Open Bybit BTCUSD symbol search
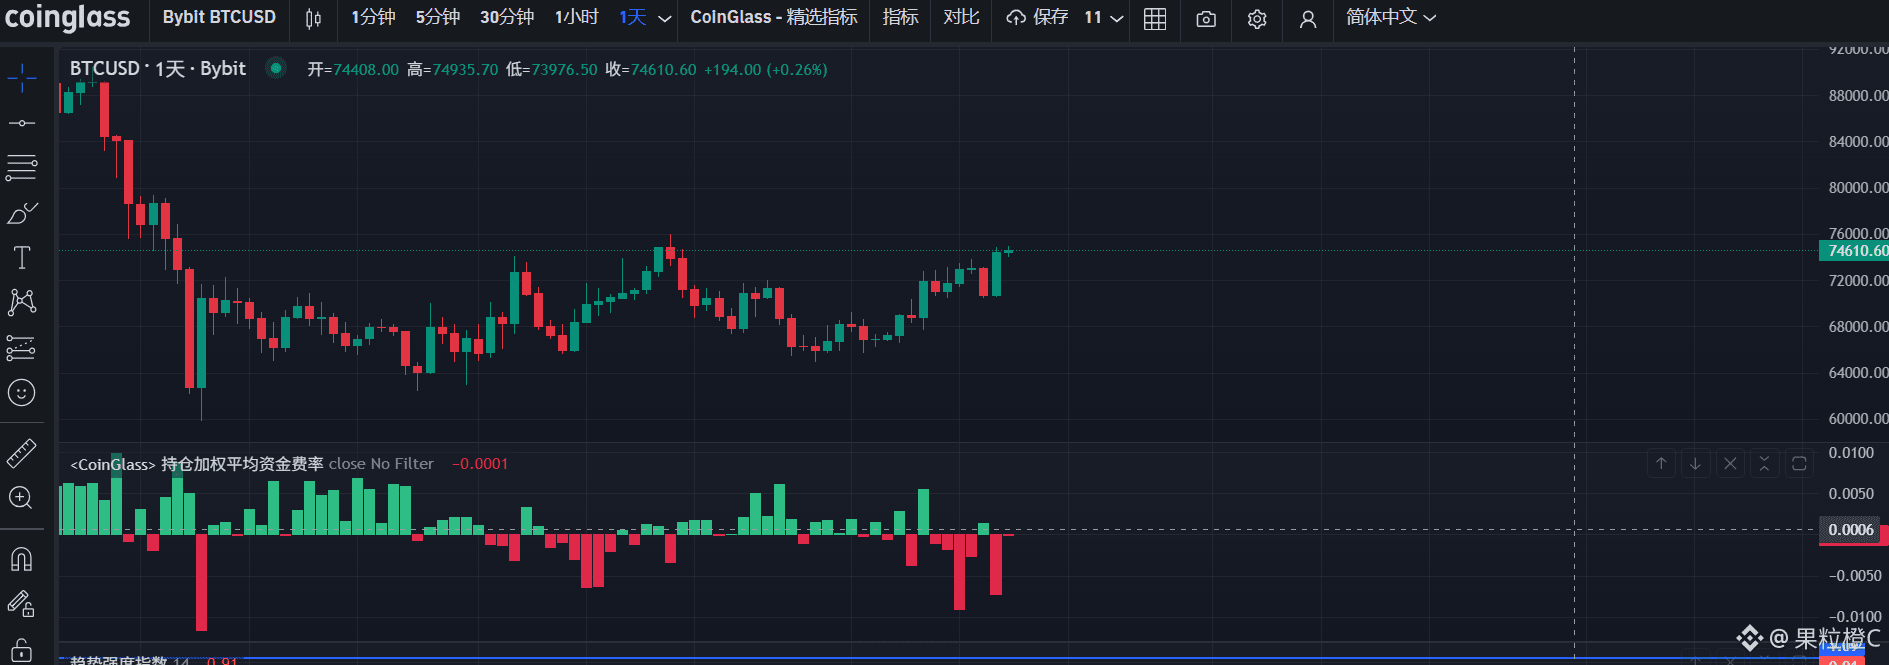This screenshot has height=665, width=1889. (x=219, y=17)
